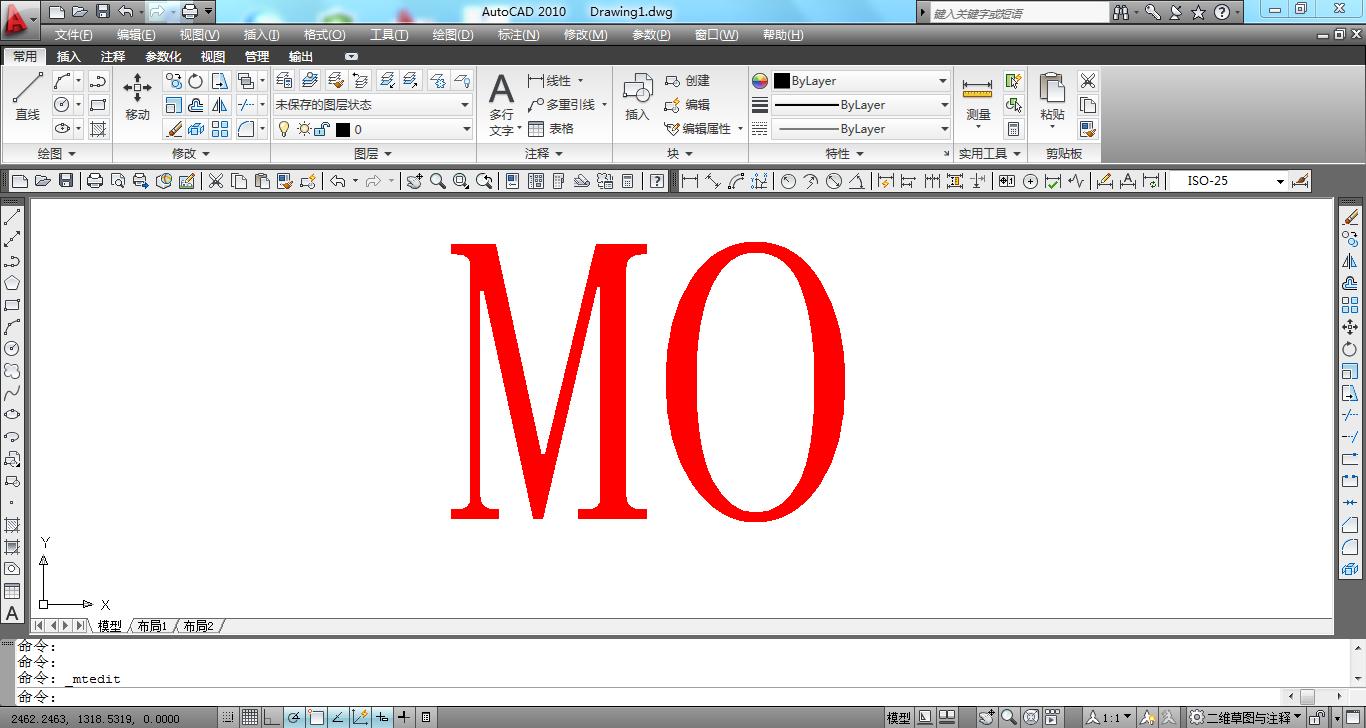Open the workspace dropdown 二维草图与注释
Image resolution: width=1366 pixels, height=728 pixels.
[1245, 717]
